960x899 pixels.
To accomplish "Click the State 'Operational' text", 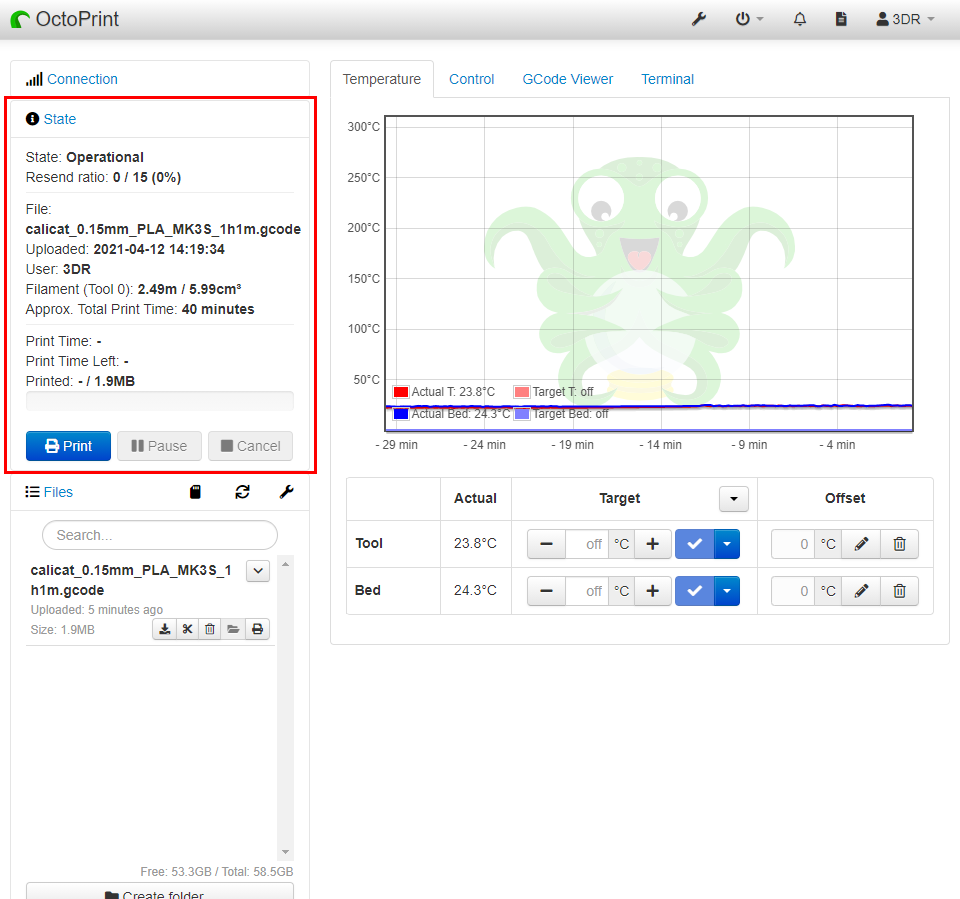I will (105, 157).
